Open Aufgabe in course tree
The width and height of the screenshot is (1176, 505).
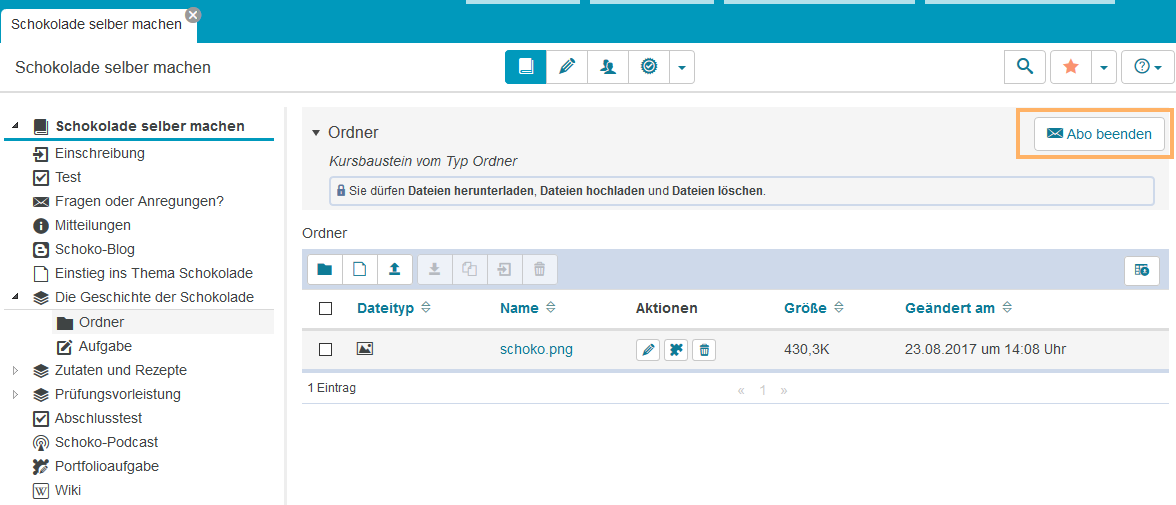coord(105,347)
